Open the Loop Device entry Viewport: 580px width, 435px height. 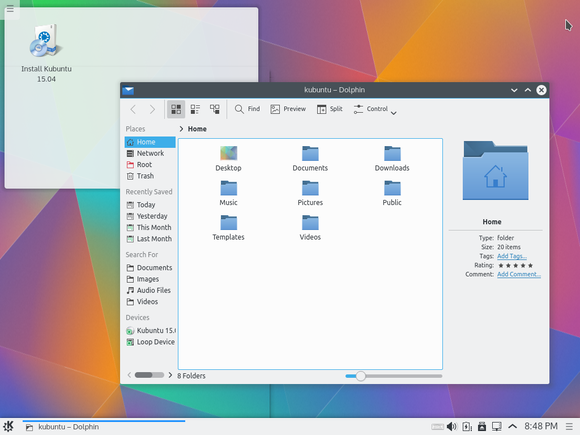tap(150, 342)
